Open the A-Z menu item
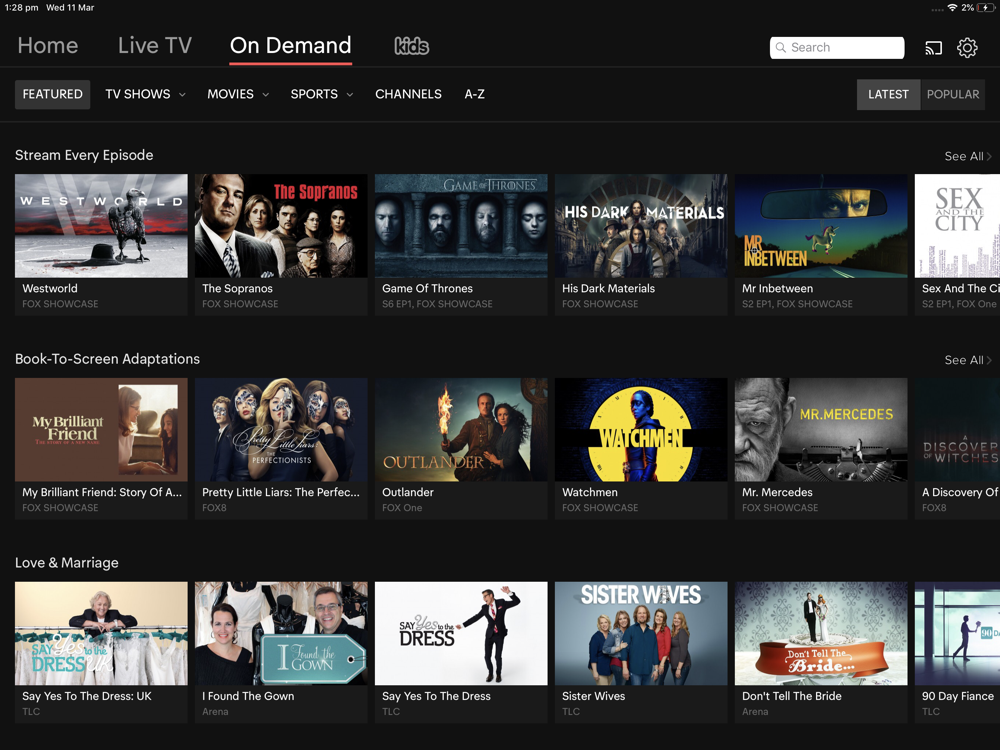The height and width of the screenshot is (750, 1000). [x=474, y=94]
